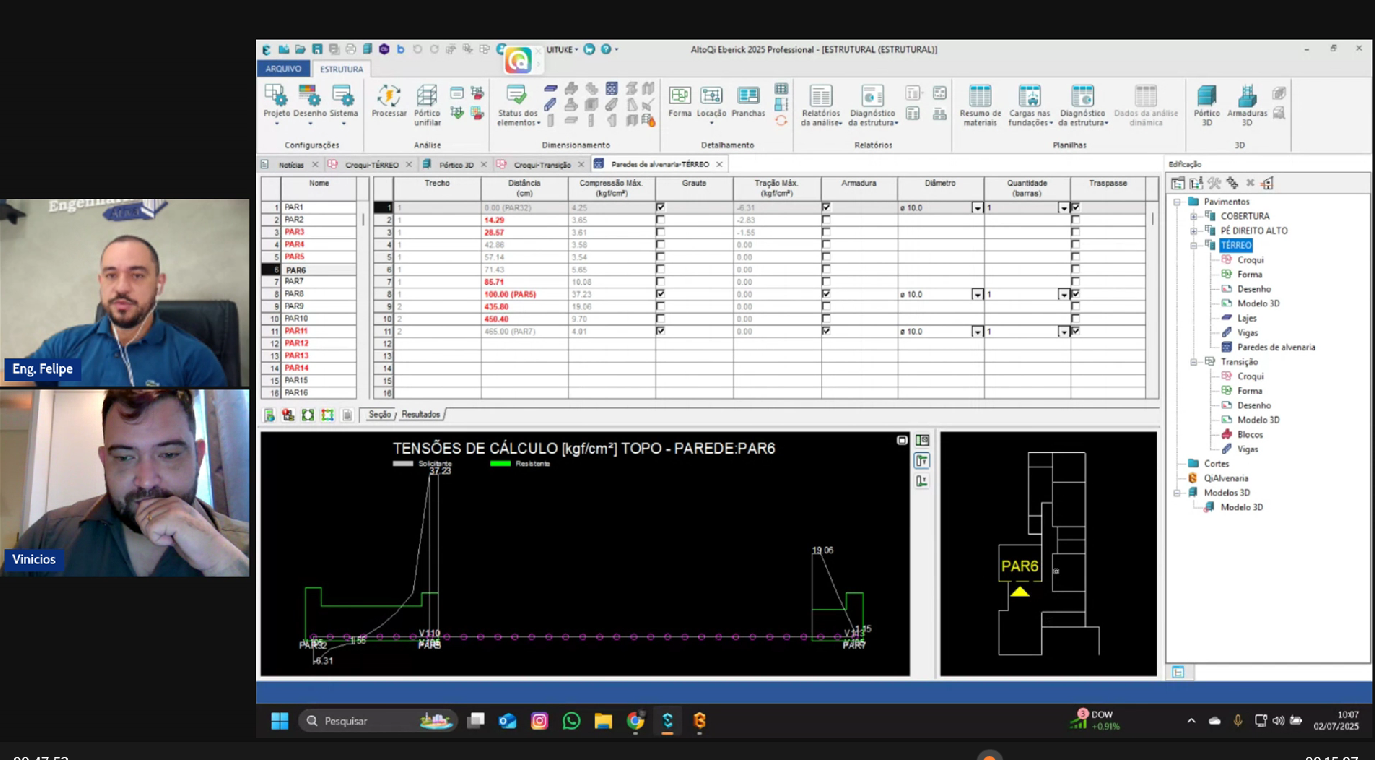Open the Pórtico unifilar view
1375x760 pixels.
point(427,98)
